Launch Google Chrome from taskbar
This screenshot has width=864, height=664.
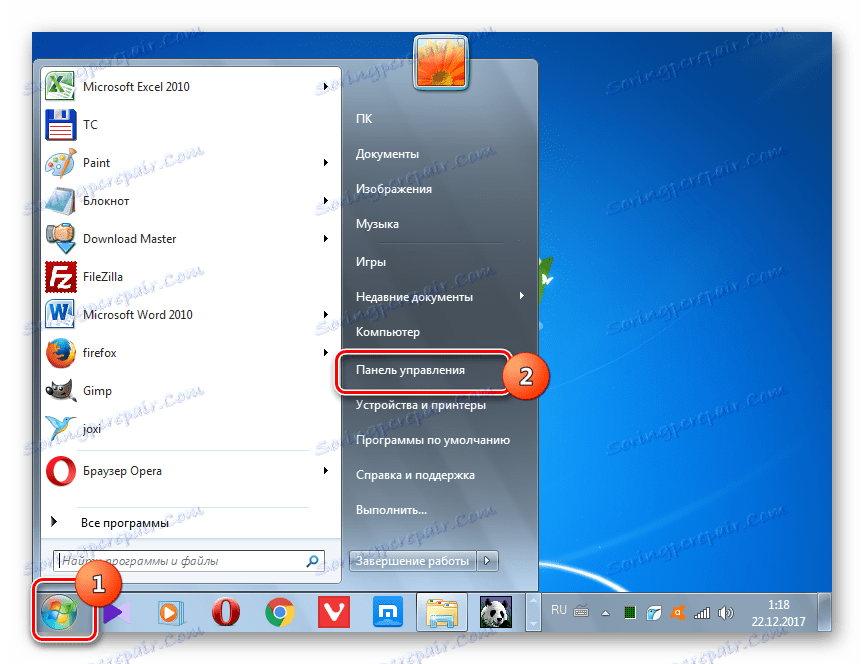[x=280, y=612]
